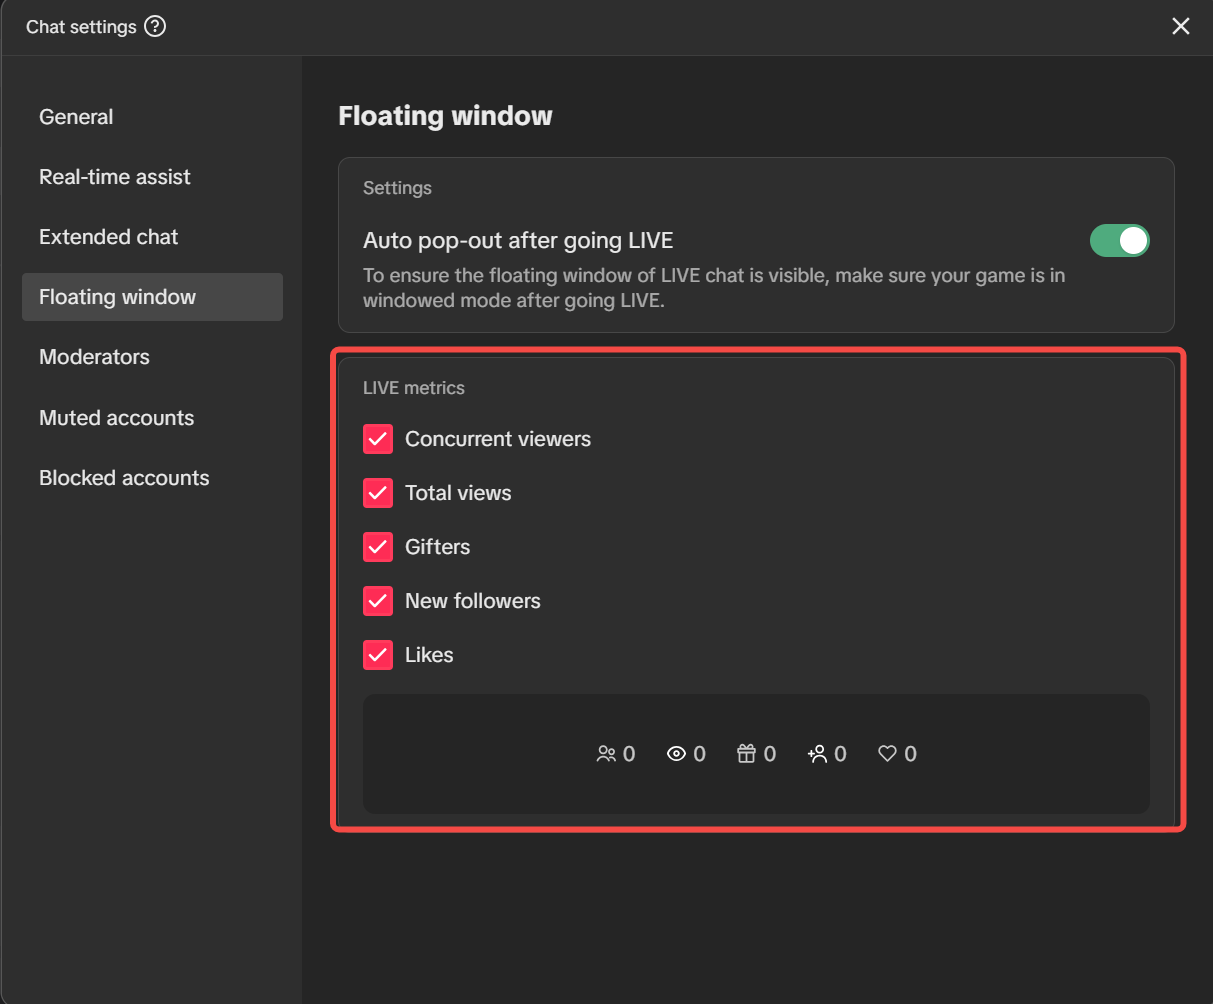The width and height of the screenshot is (1213, 1004).
Task: View the Muted accounts list
Action: click(x=116, y=417)
